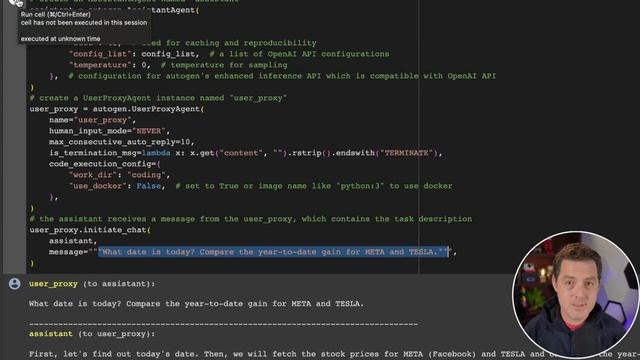Viewport: 640px width, 360px height.
Task: Click the comment "for caching and reproducibility"
Action: (x=241, y=43)
